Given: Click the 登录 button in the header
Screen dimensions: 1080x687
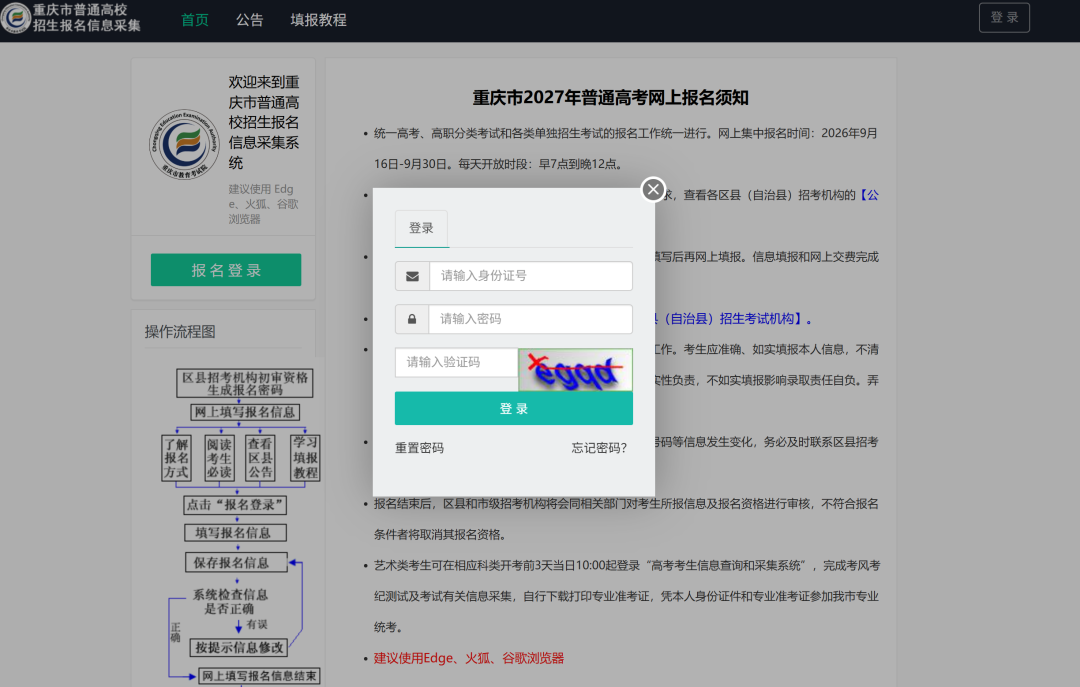Looking at the screenshot, I should tap(1004, 18).
